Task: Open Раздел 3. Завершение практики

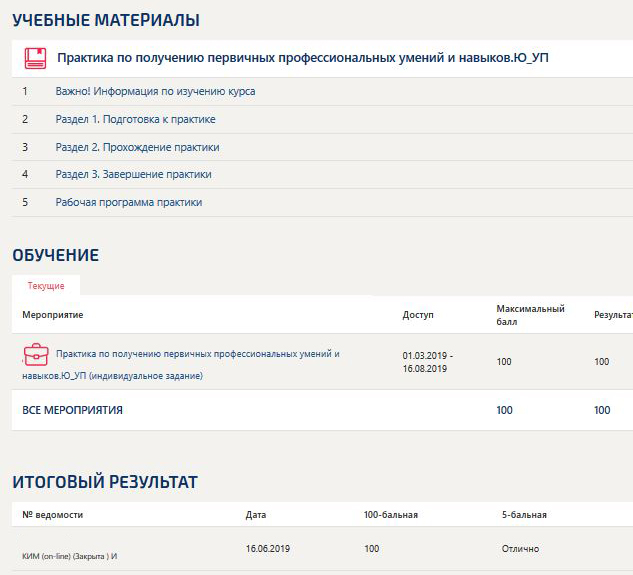Action: point(133,174)
